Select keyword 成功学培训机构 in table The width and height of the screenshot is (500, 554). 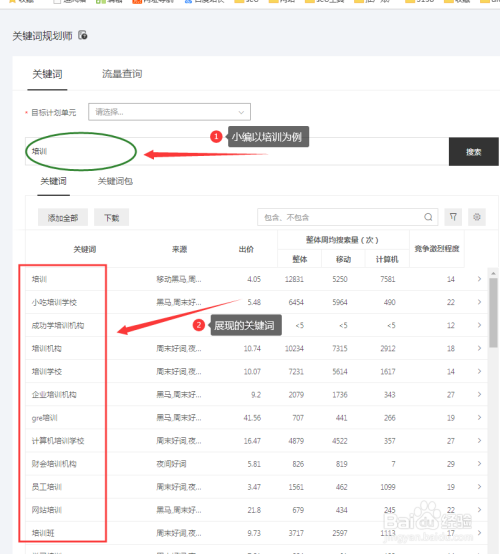58,325
